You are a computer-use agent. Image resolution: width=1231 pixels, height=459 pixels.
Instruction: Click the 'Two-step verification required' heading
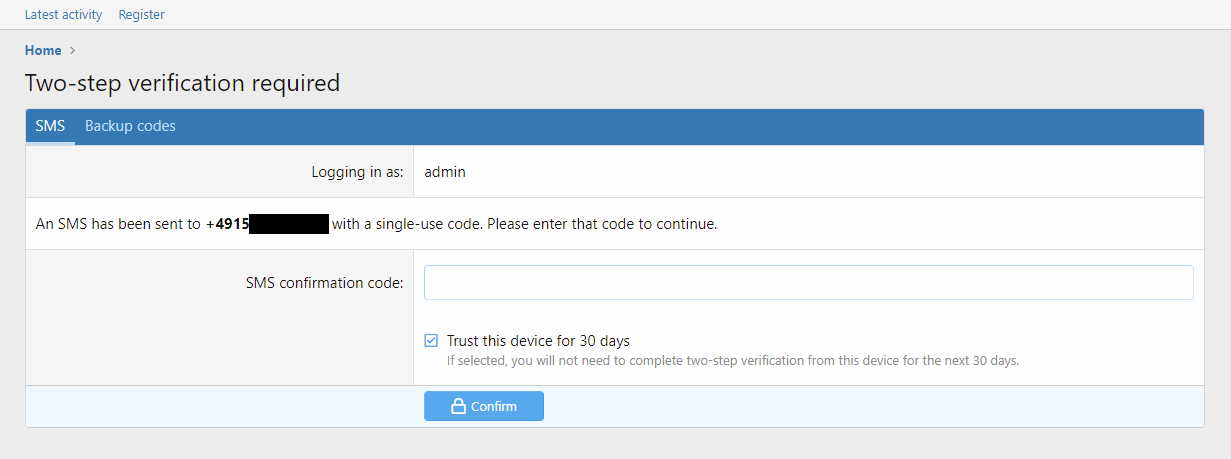point(182,82)
